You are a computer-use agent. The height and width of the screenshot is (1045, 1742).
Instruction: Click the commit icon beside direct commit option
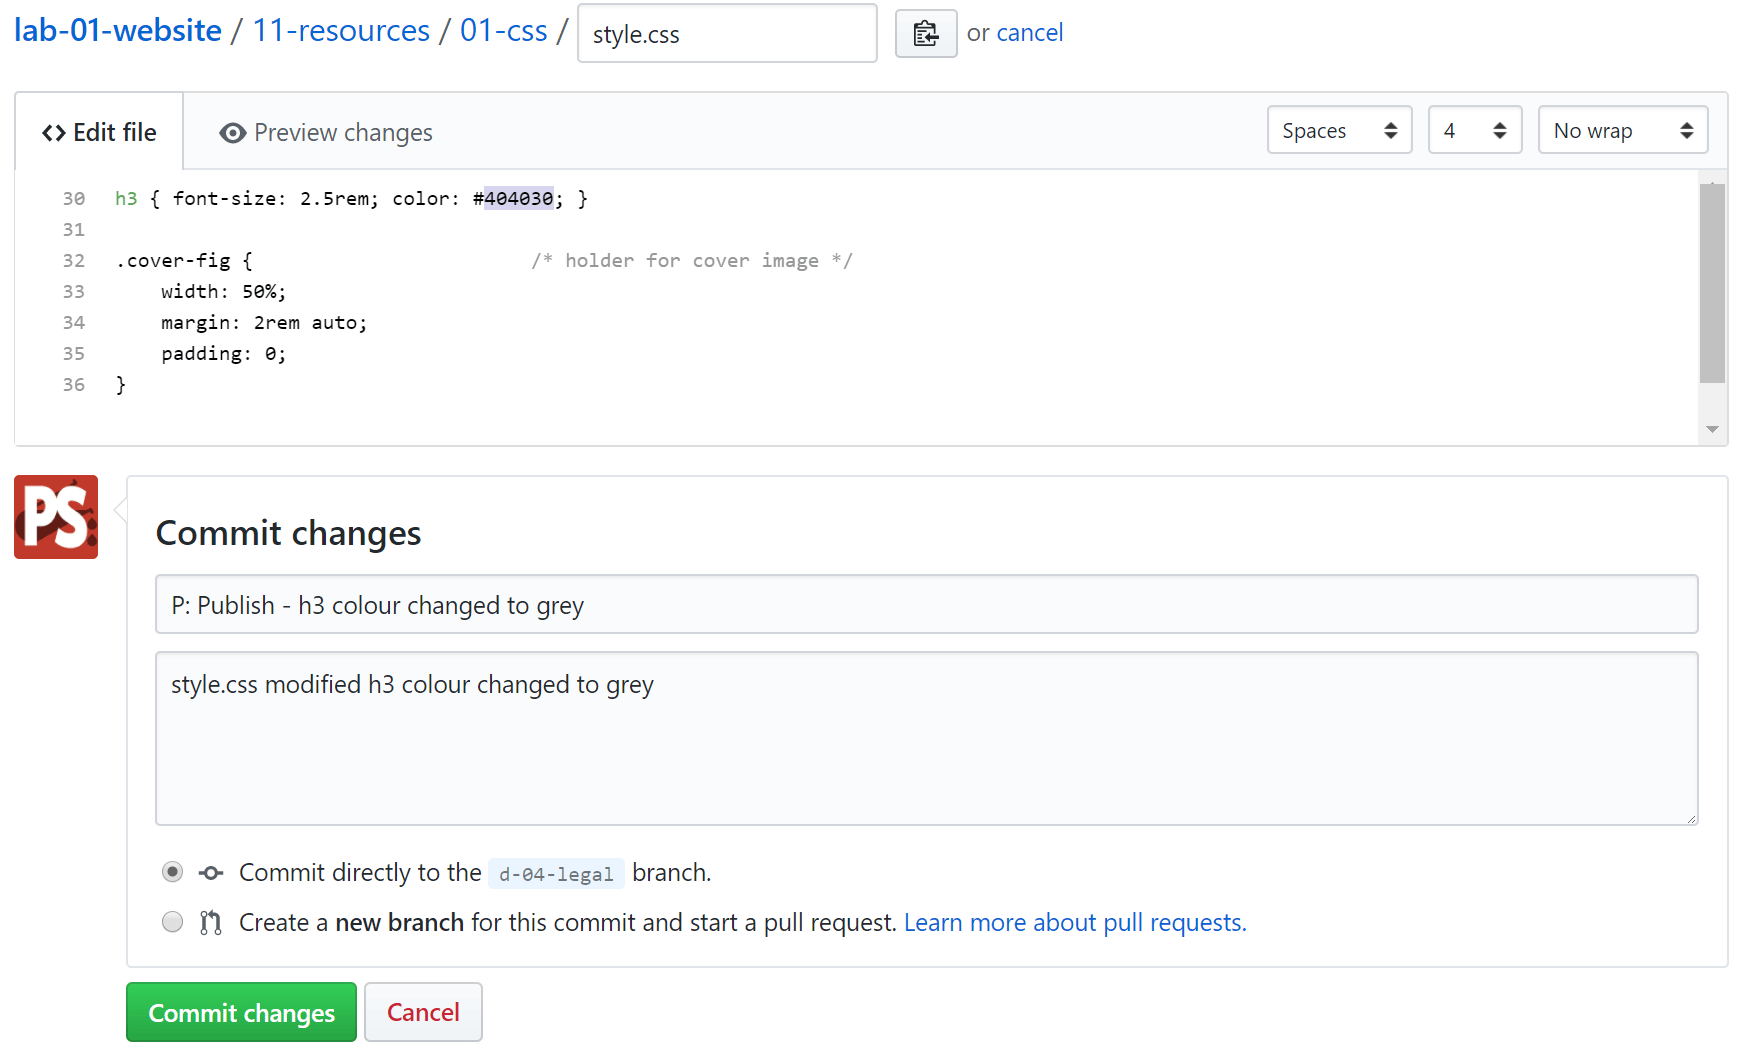(210, 873)
